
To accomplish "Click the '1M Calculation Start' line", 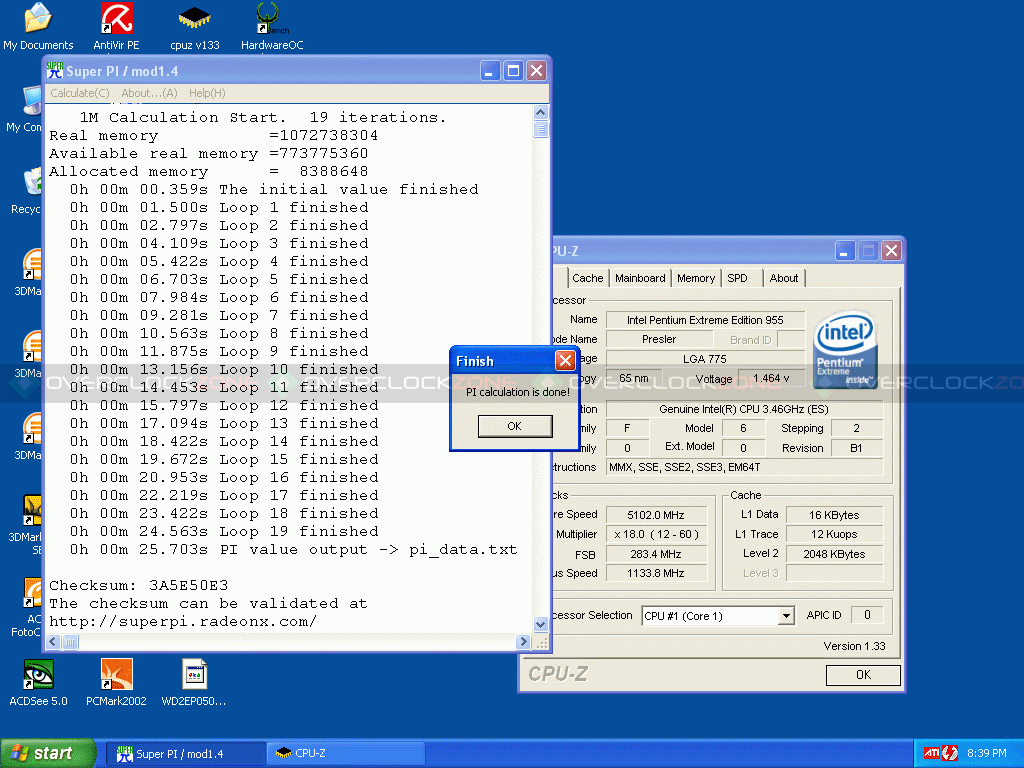I will click(263, 118).
